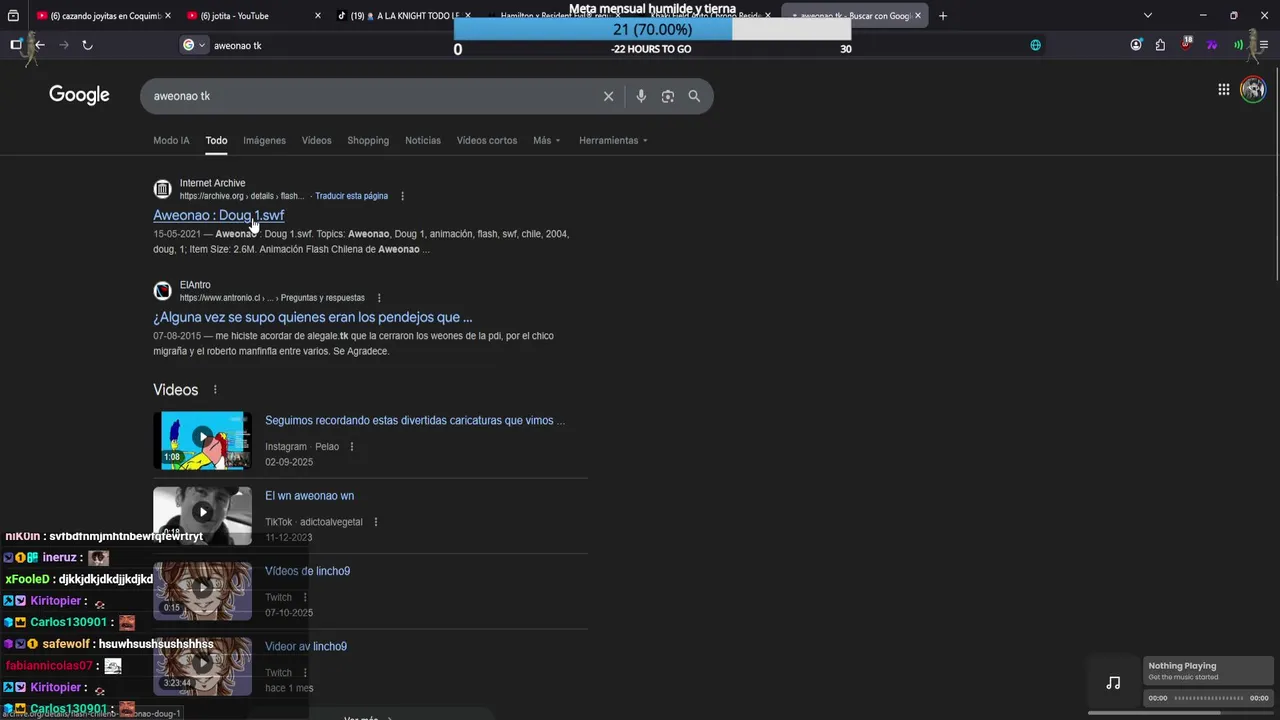The height and width of the screenshot is (720, 1280).
Task: Open Videor av lincho9 link
Action: pyautogui.click(x=306, y=647)
